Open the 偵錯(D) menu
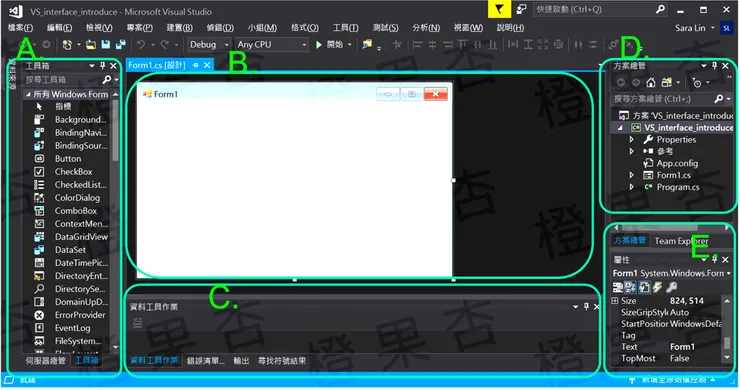 coord(220,28)
